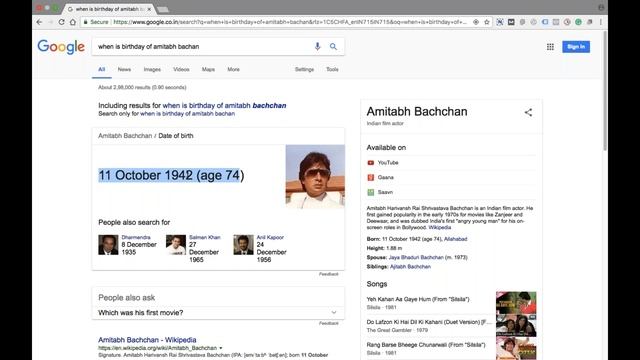Click the browser address bar URL
Image resolution: width=640 pixels, height=360 pixels.
(290, 22)
